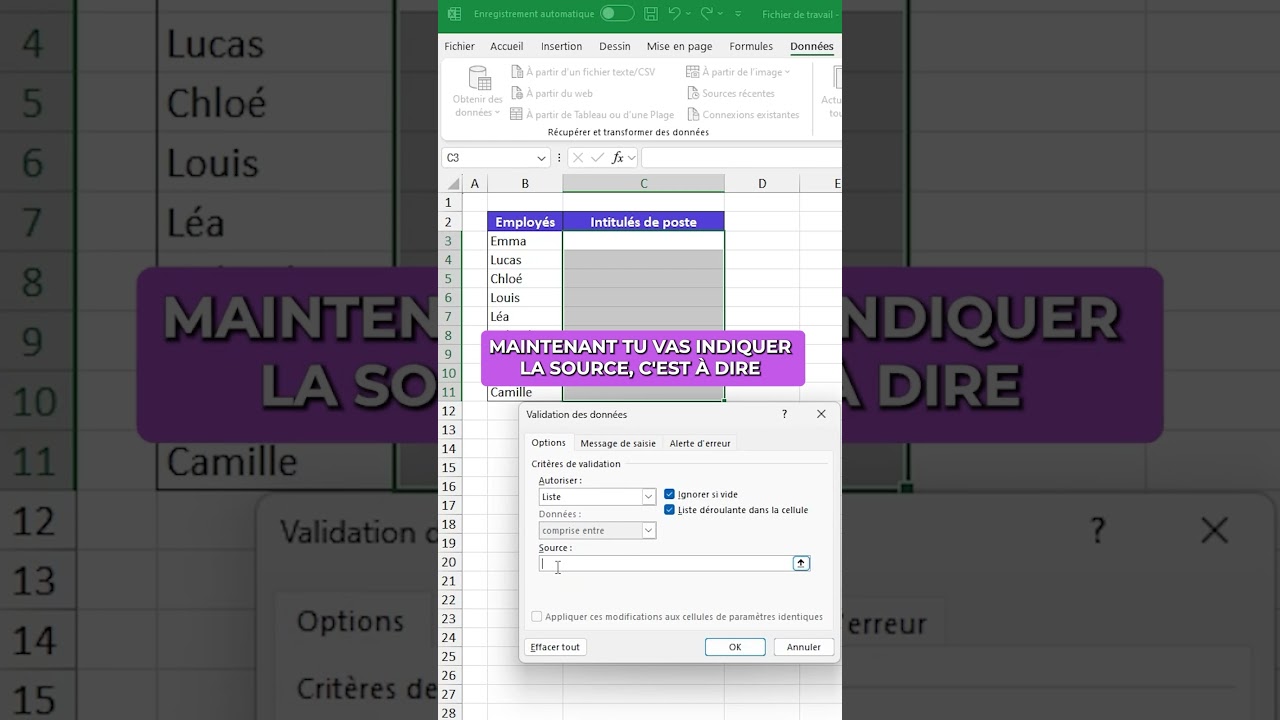Select the cell containing Chloé

(x=525, y=279)
